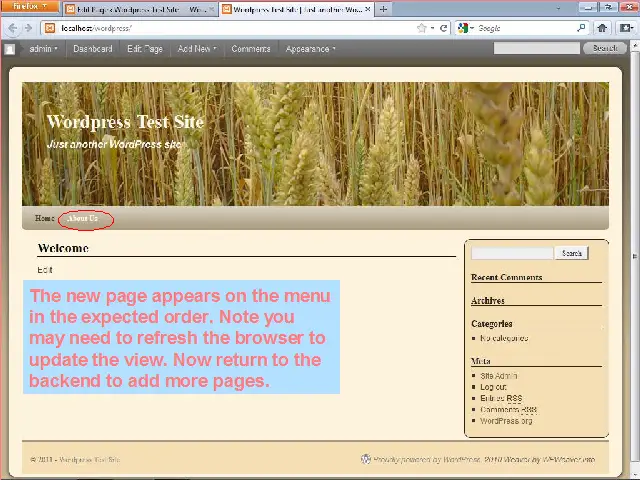Go to the browser home page

(602, 28)
